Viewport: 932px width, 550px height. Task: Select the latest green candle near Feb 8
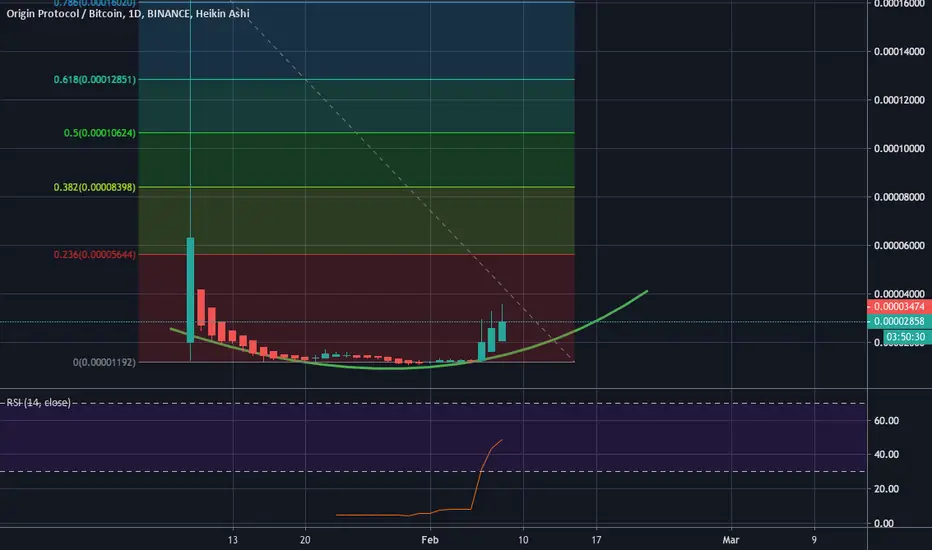tap(502, 331)
